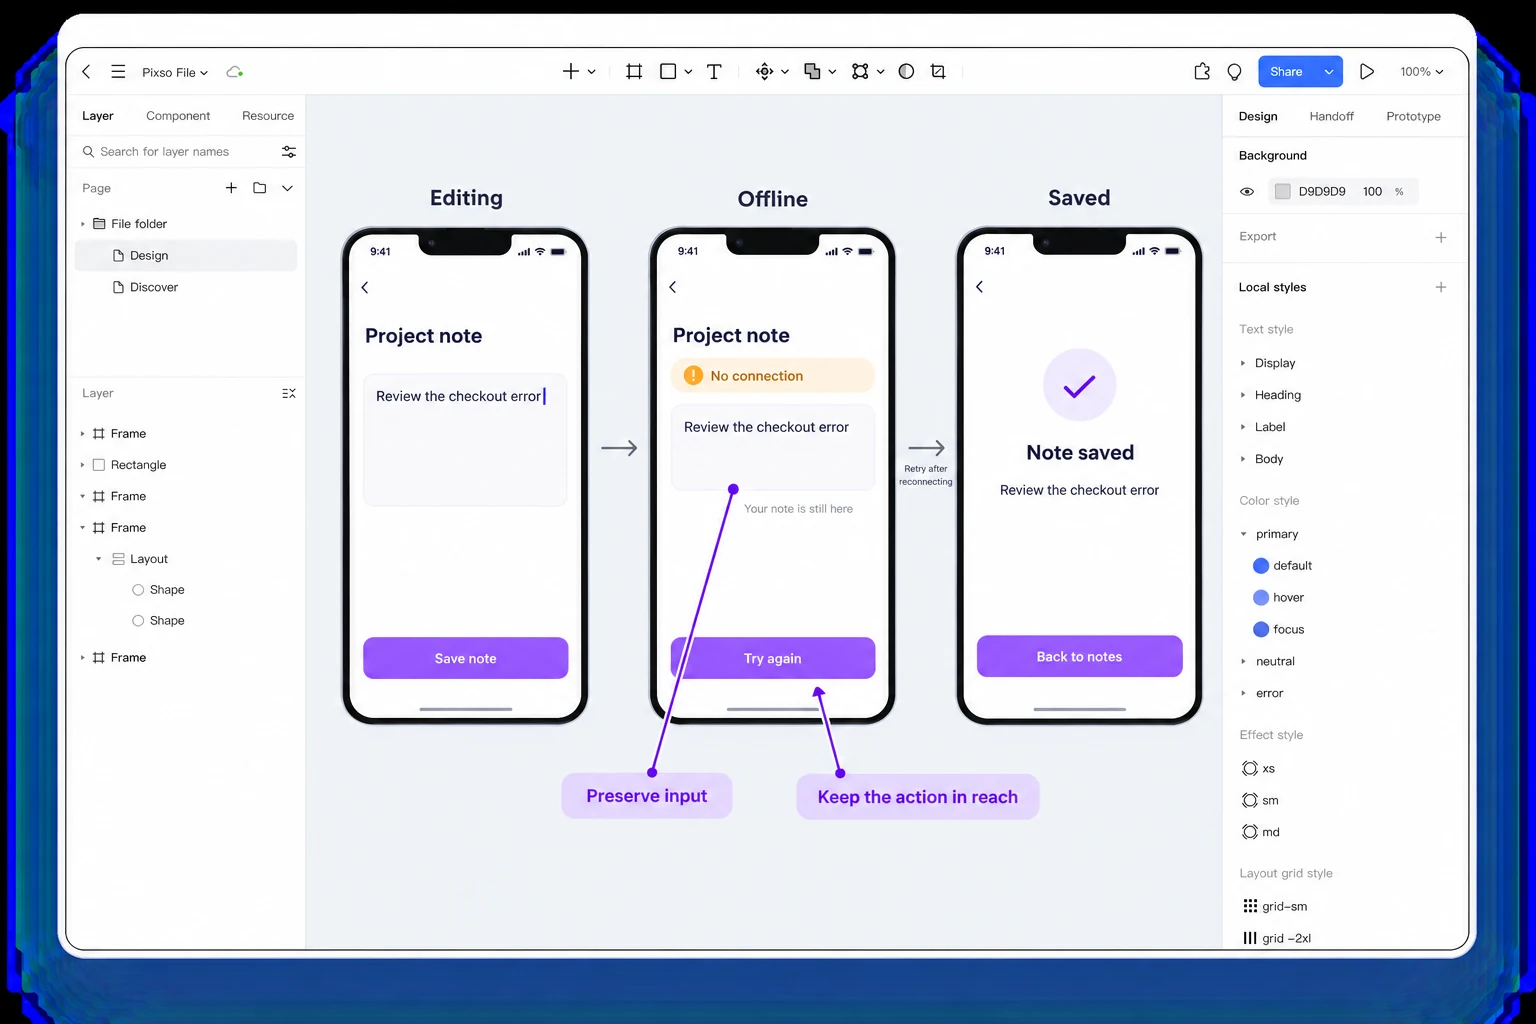Click the boolean operations icon
Viewport: 1536px width, 1024px height.
(812, 71)
